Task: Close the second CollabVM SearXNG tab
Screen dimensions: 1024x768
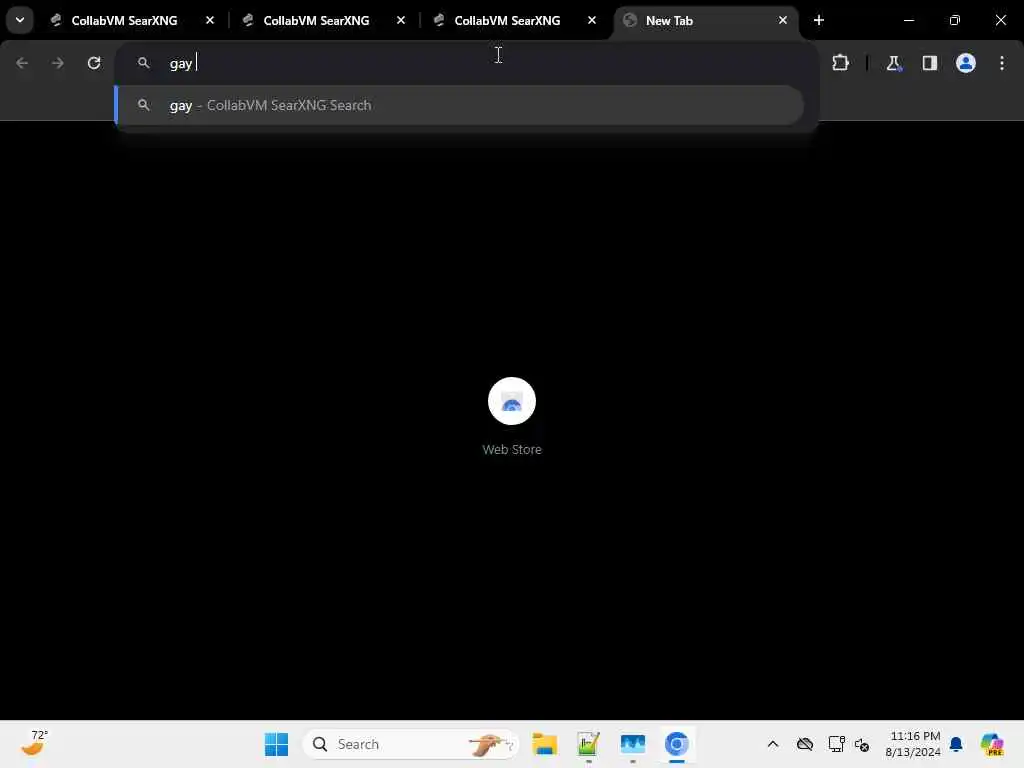Action: (x=401, y=20)
